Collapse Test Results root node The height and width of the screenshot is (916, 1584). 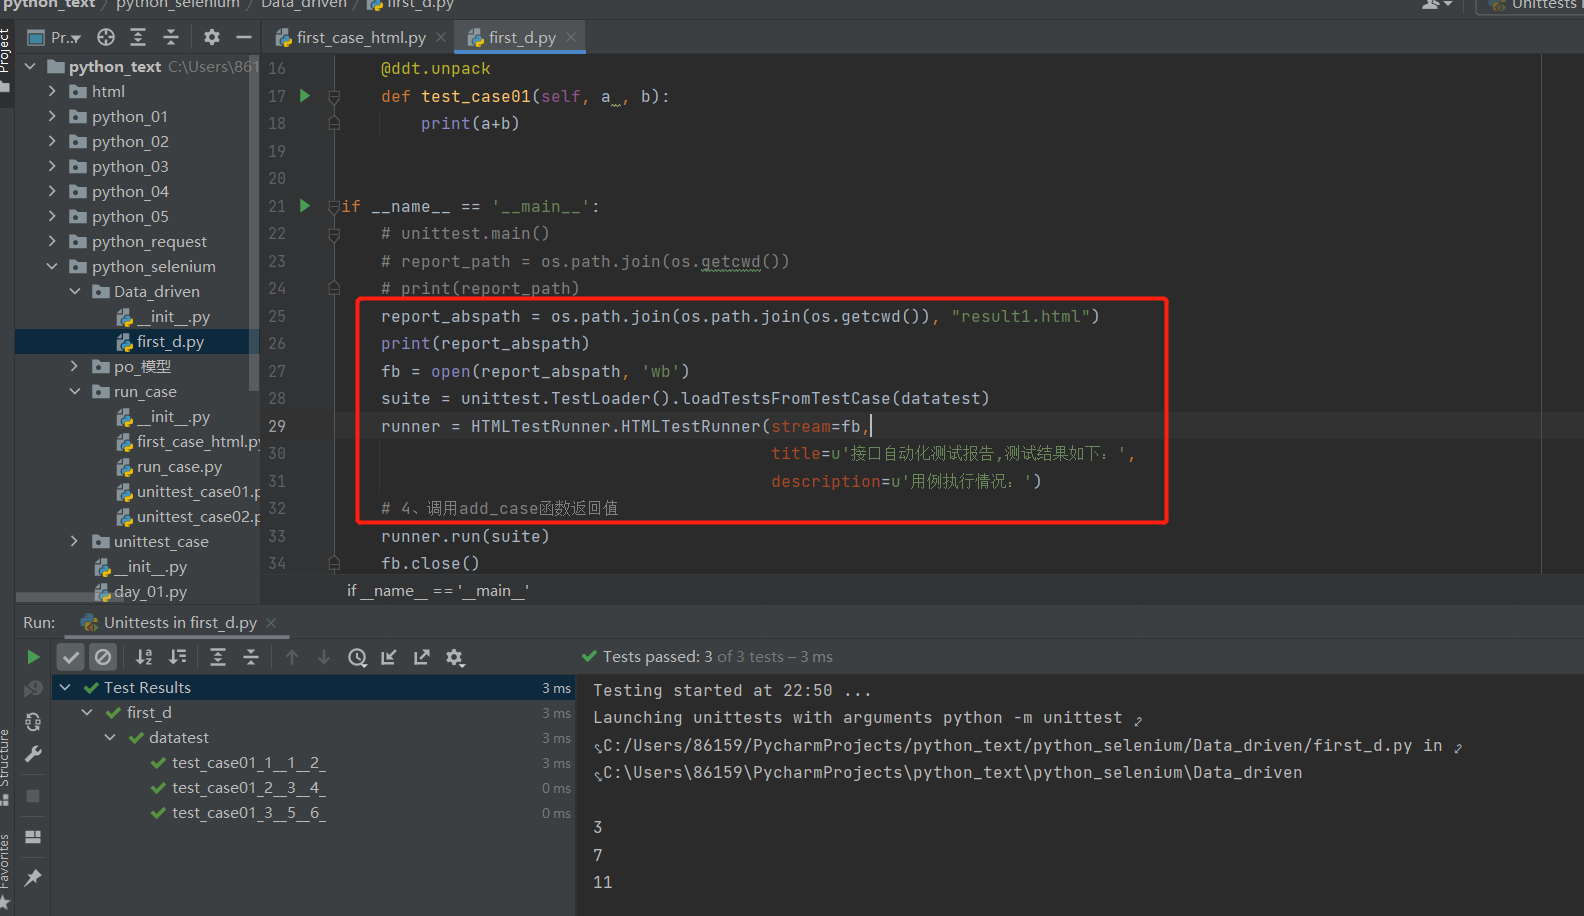[65, 687]
